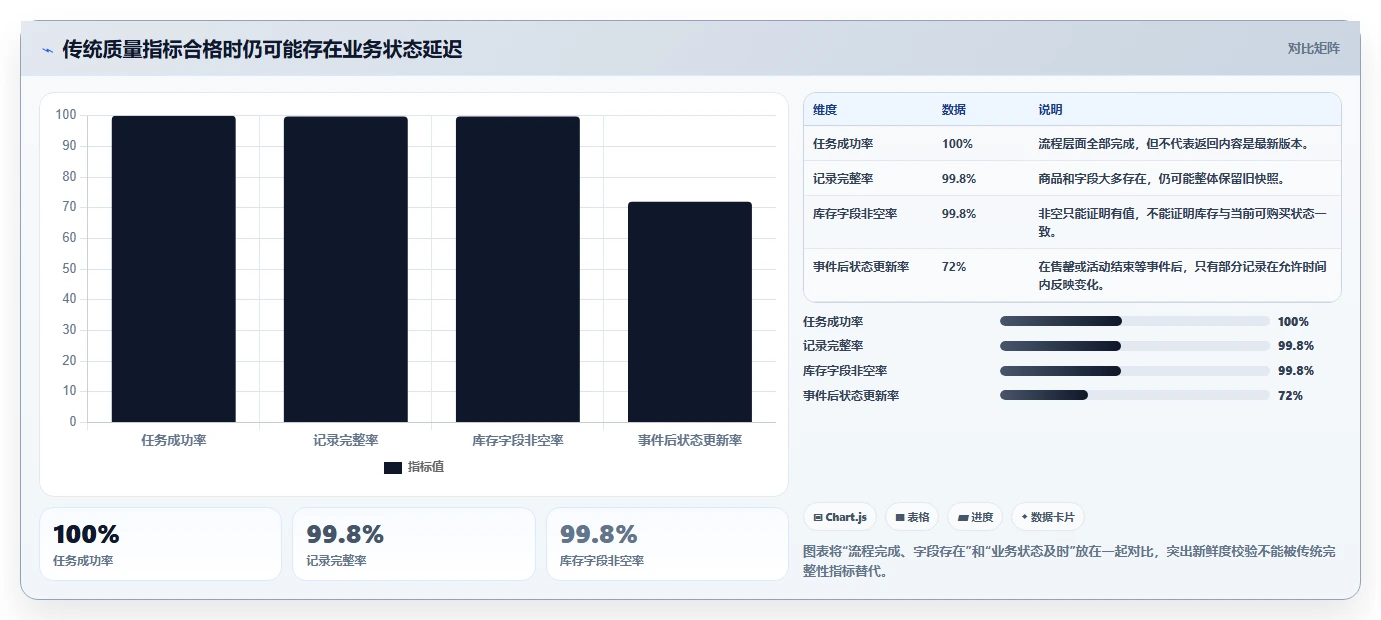Viewport: 1381px width, 620px height.
Task: Click the 99.8% value beside the 记录完整率 progress bar
Action: [1296, 346]
